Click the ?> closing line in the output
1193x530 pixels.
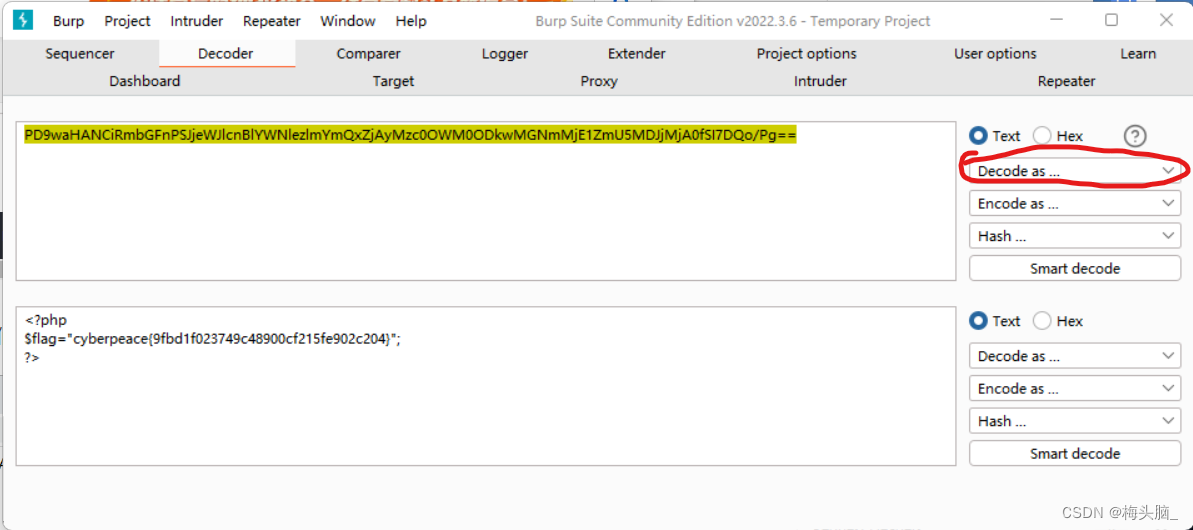pos(31,357)
